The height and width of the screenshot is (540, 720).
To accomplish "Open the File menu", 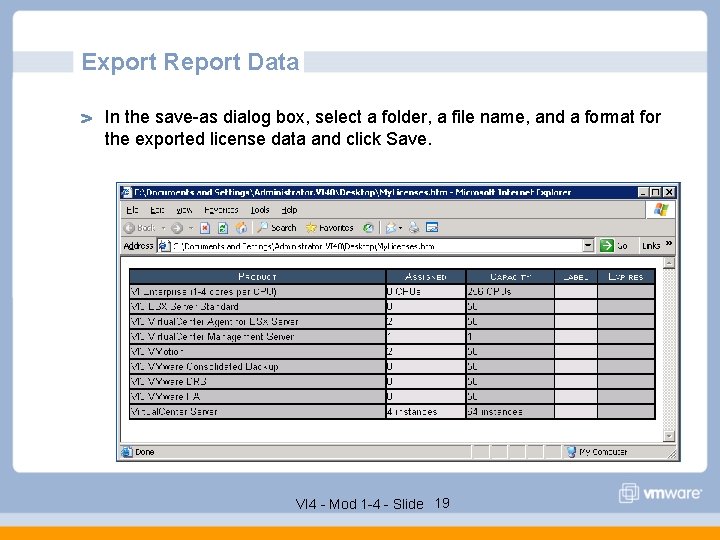I will 132,210.
